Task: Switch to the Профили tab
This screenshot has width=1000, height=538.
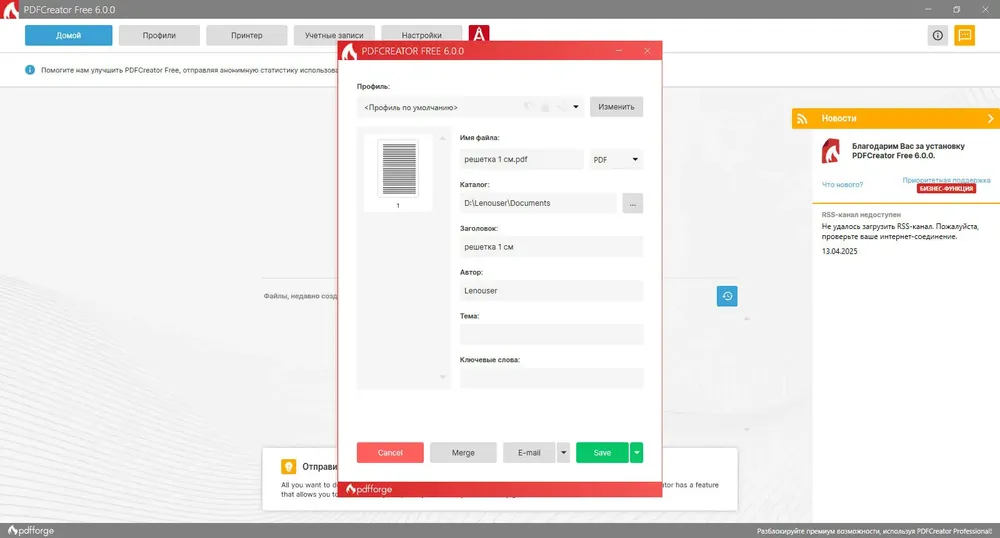Action: (x=159, y=36)
